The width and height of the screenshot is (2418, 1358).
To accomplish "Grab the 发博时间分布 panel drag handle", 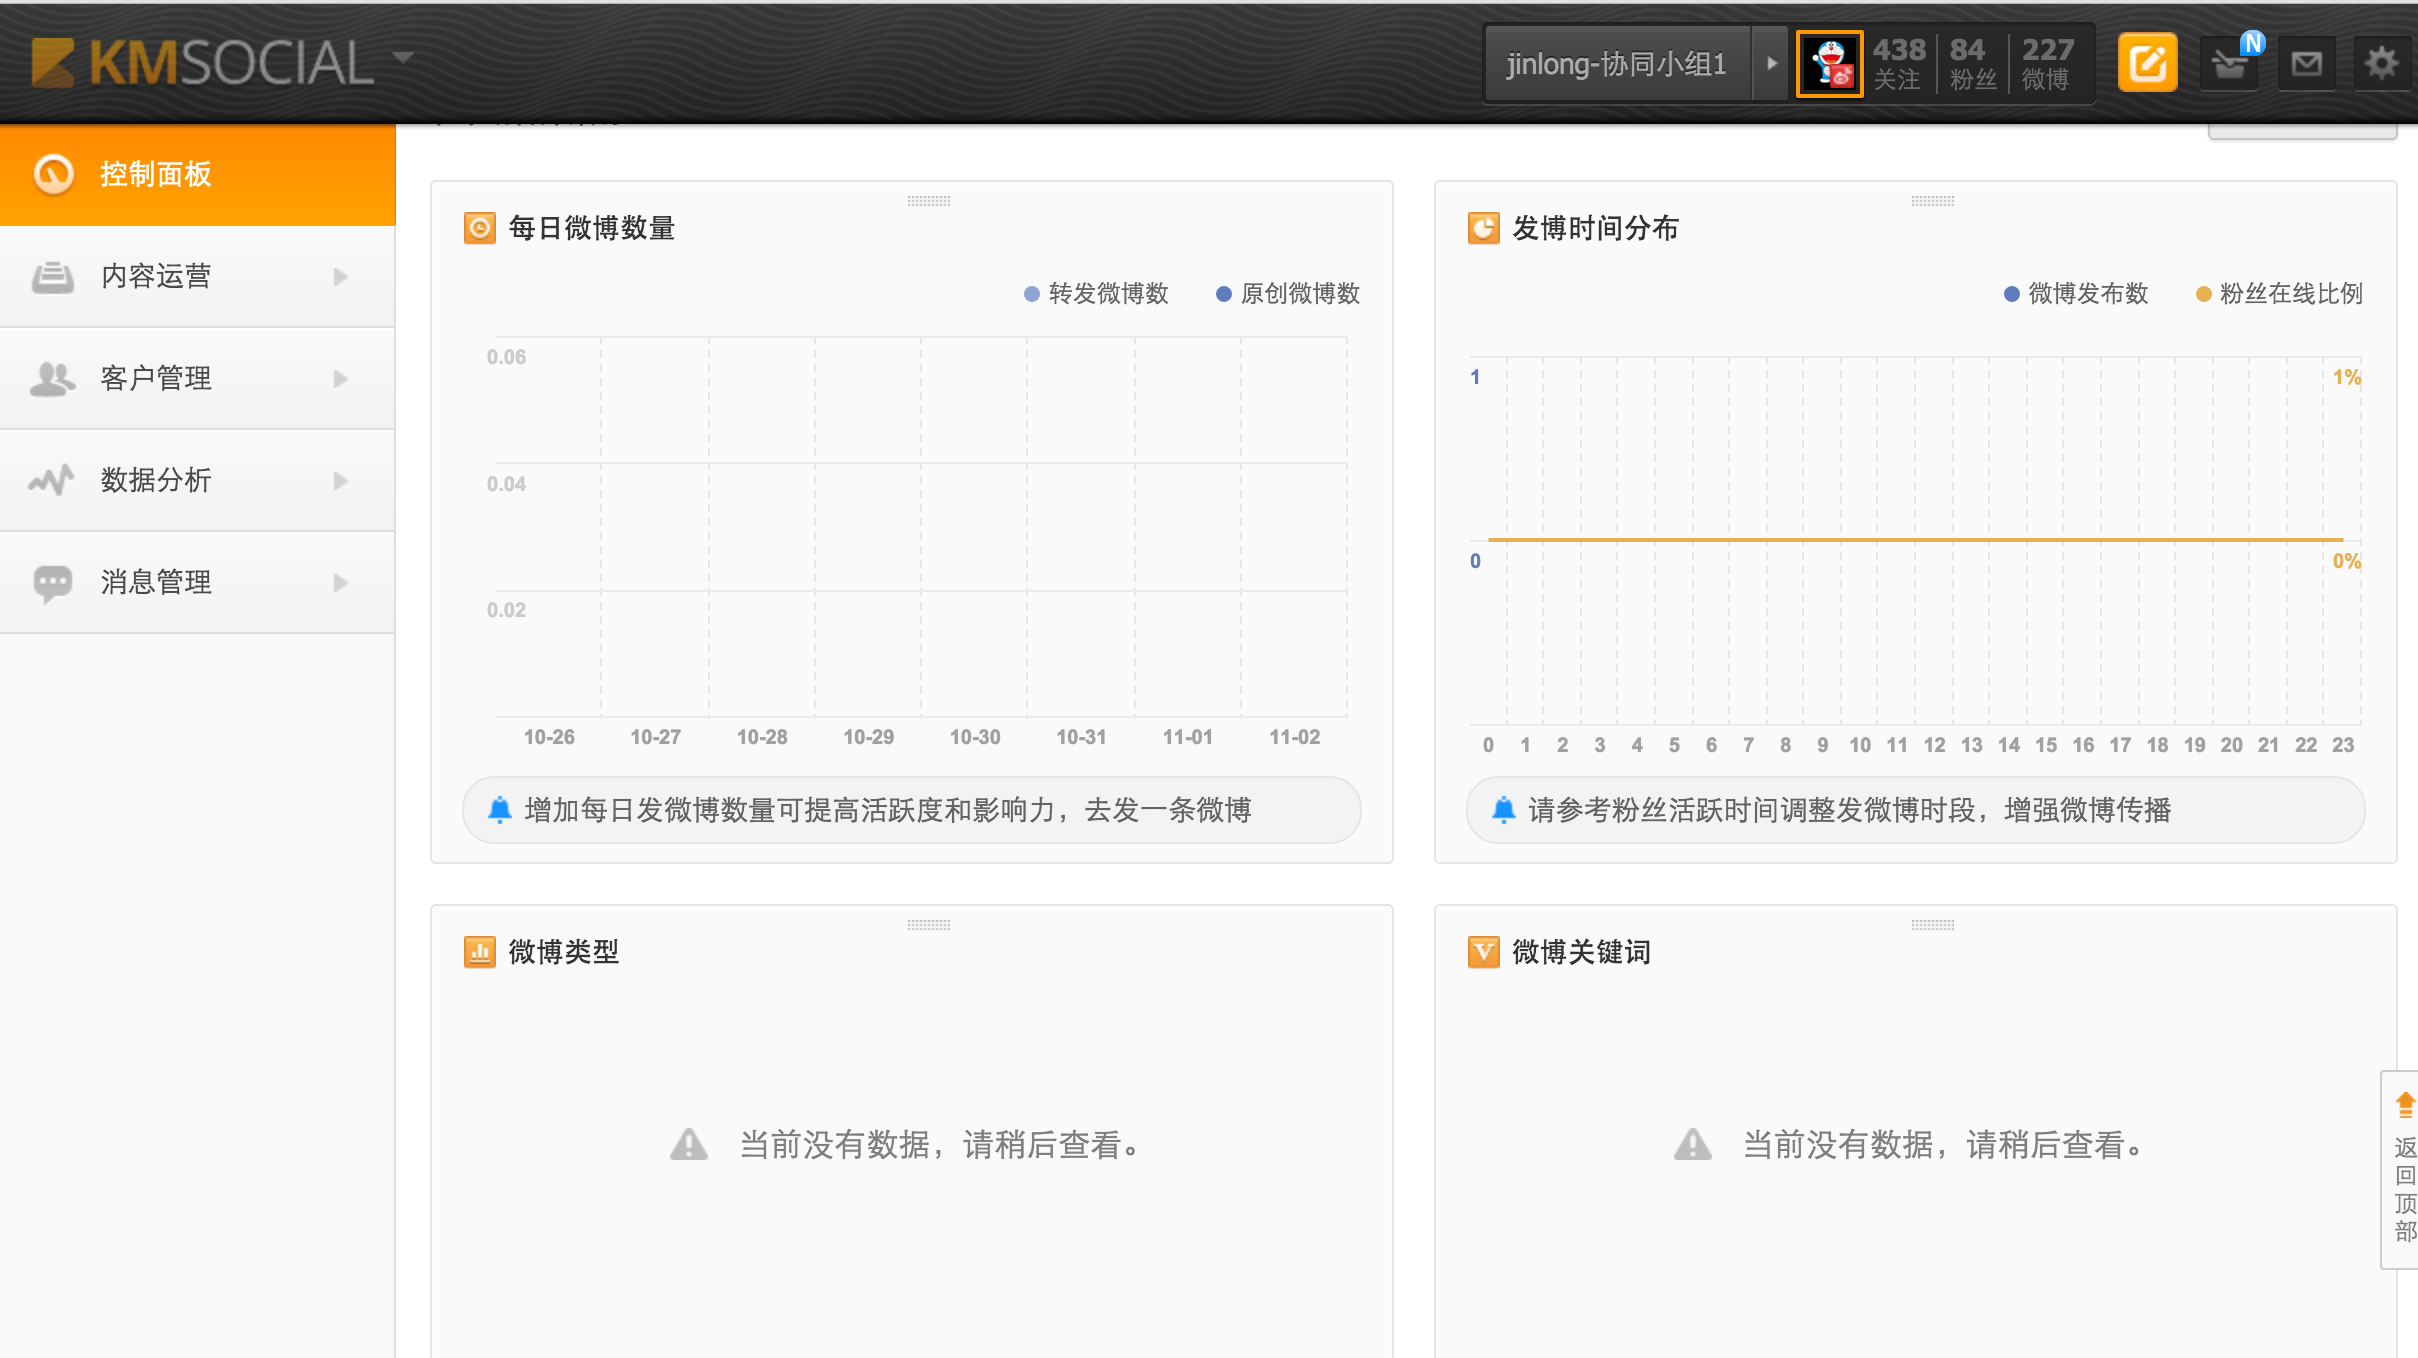I will (1933, 201).
